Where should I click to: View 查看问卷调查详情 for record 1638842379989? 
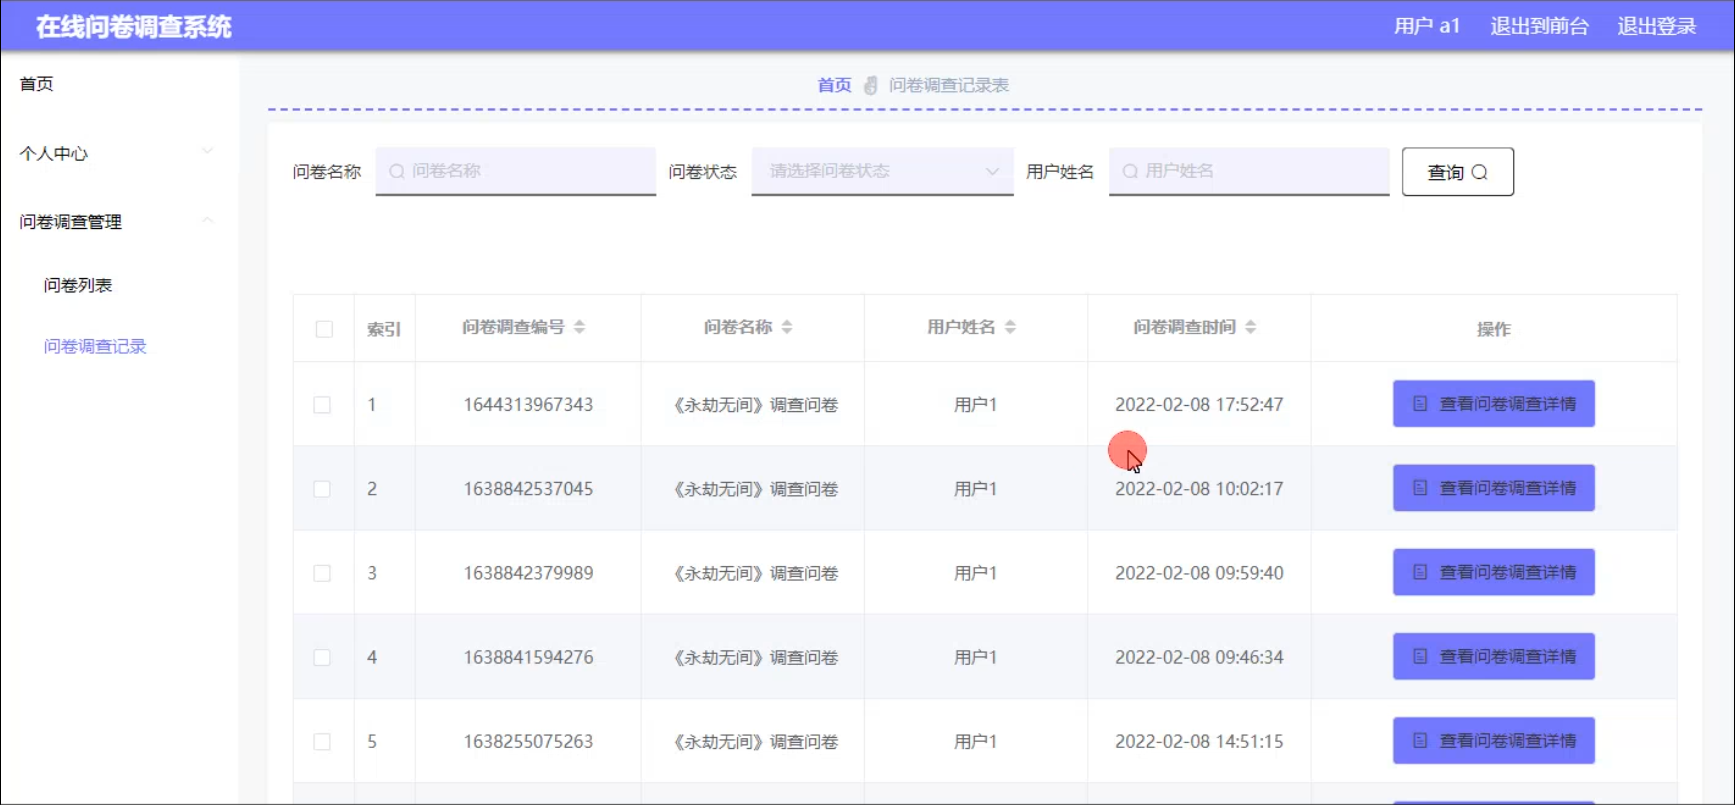click(1494, 572)
